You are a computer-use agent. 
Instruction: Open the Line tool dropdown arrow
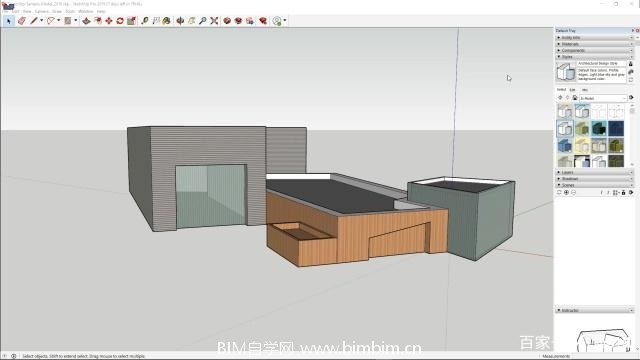pos(41,20)
